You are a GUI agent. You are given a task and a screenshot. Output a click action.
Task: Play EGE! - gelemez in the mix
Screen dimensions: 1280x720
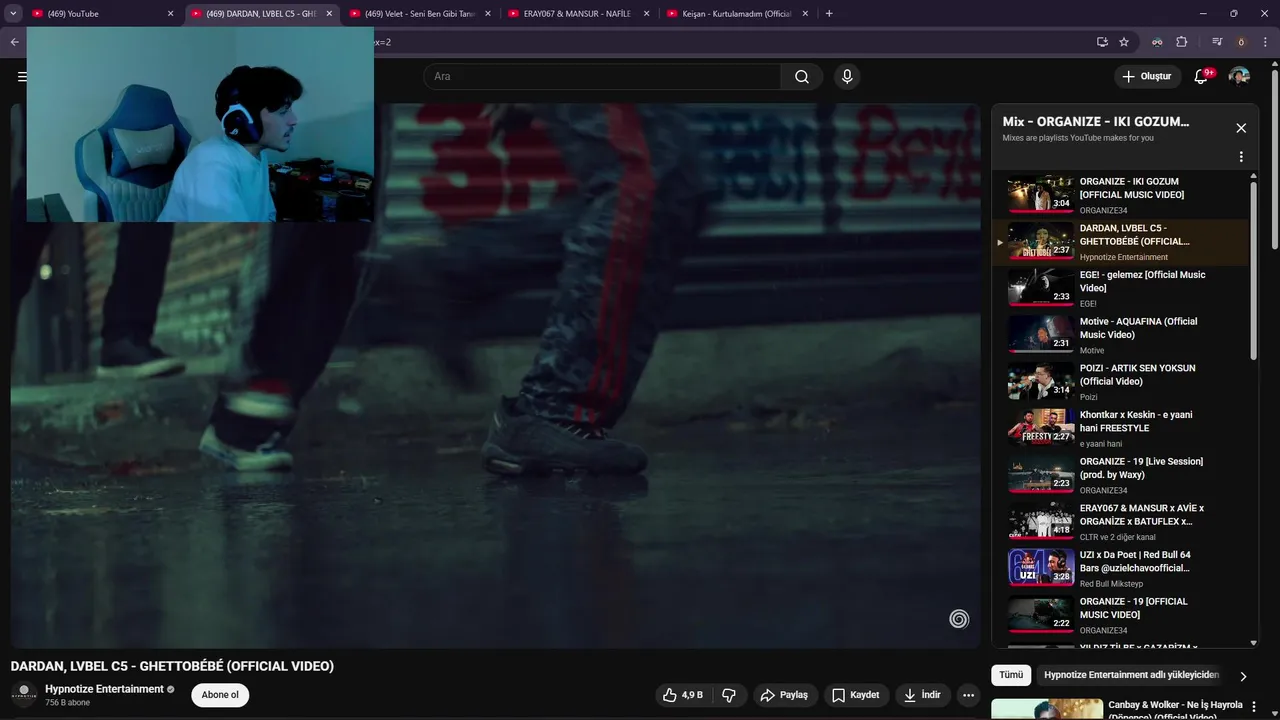(1120, 288)
